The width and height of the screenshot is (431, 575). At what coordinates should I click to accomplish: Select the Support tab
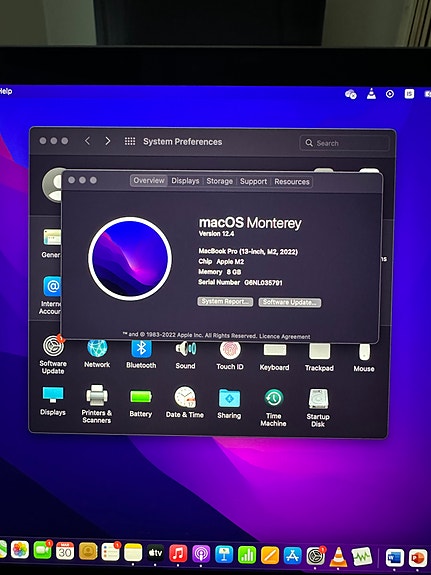pos(253,182)
